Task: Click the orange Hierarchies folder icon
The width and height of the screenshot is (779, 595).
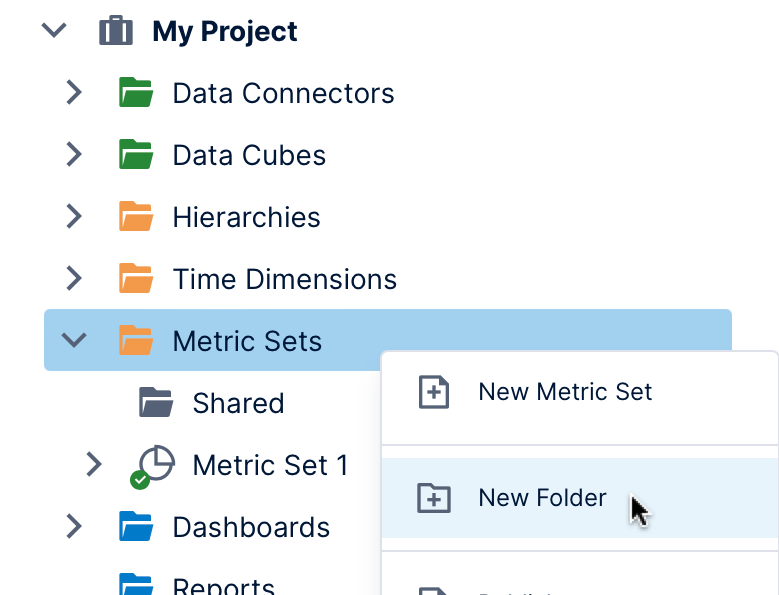Action: 136,217
